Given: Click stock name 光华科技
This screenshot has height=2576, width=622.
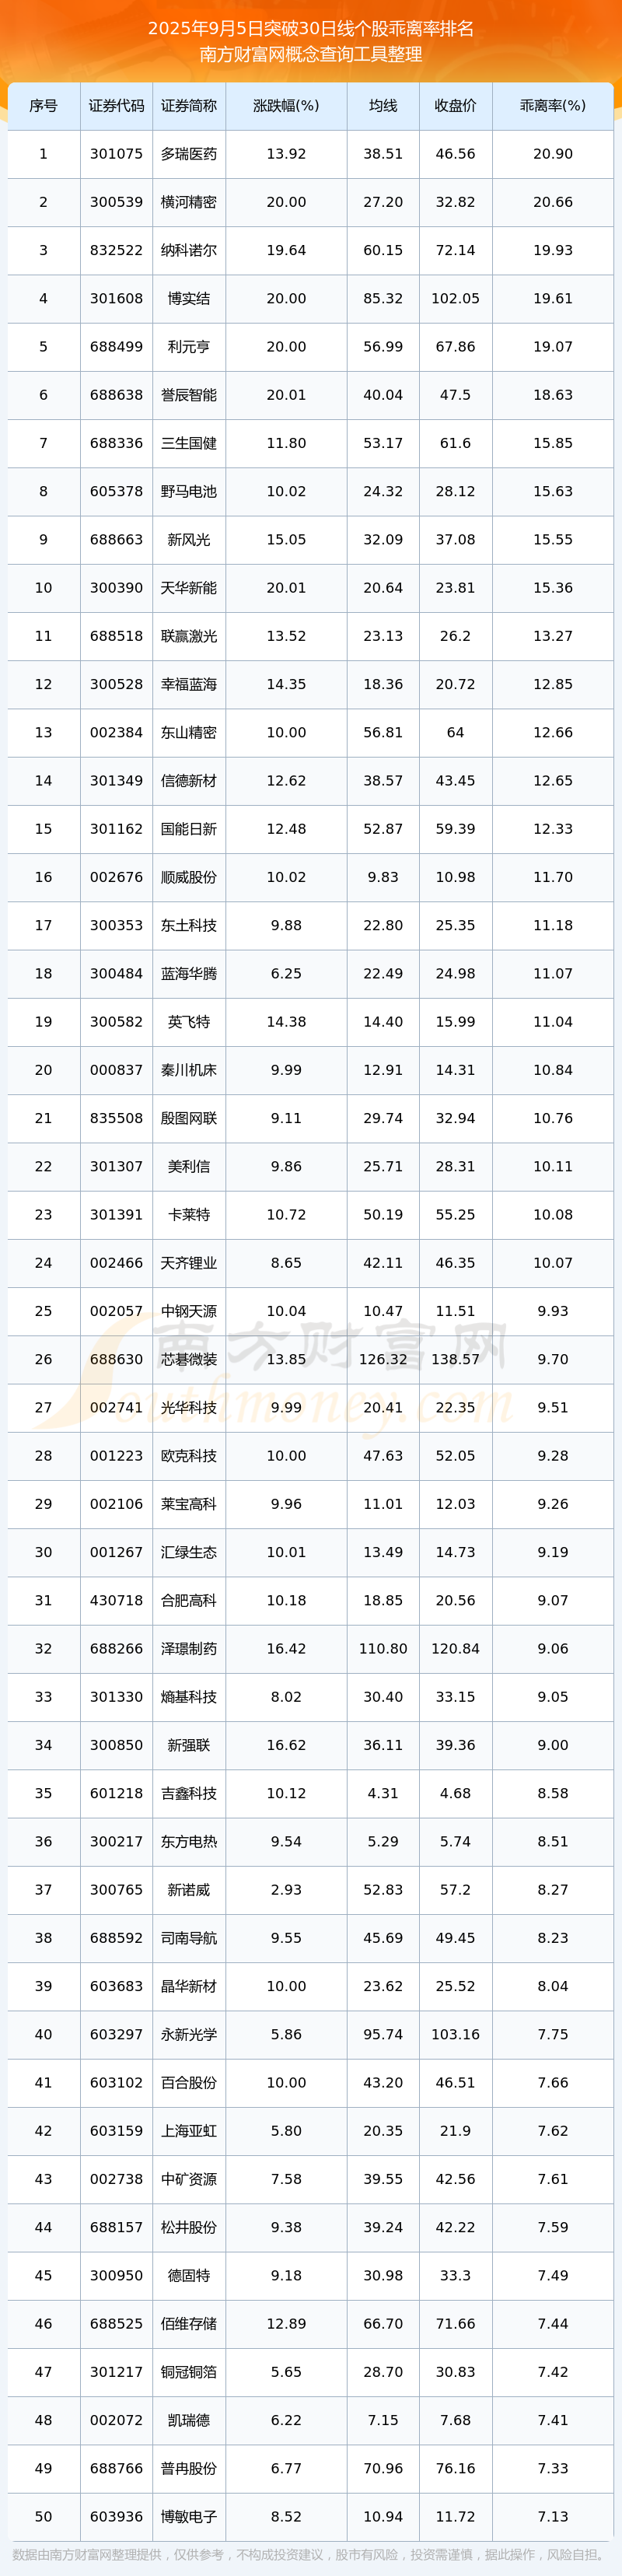Looking at the screenshot, I should (189, 1408).
